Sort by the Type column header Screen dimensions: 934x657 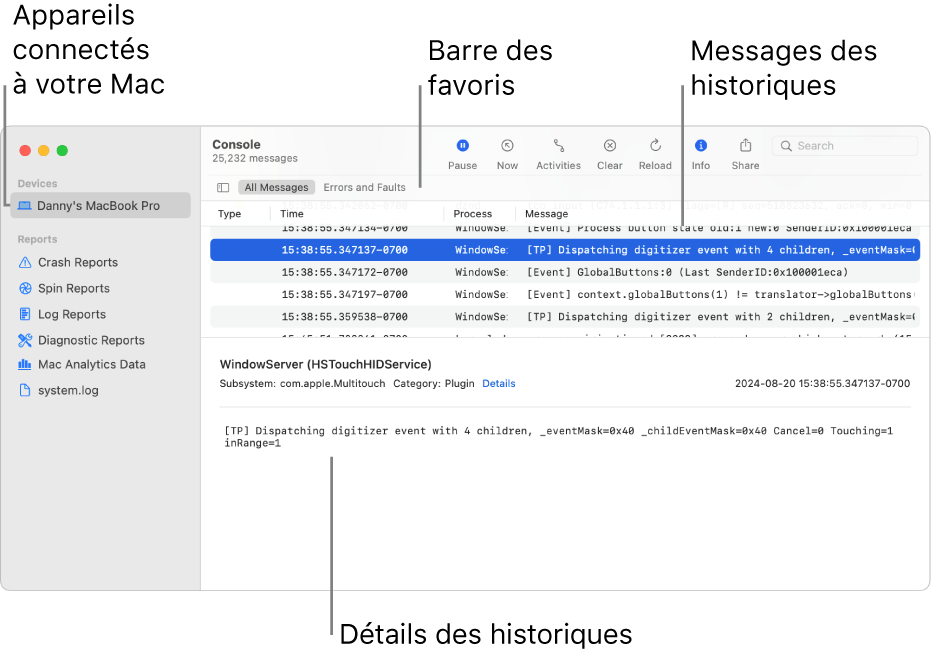click(229, 214)
